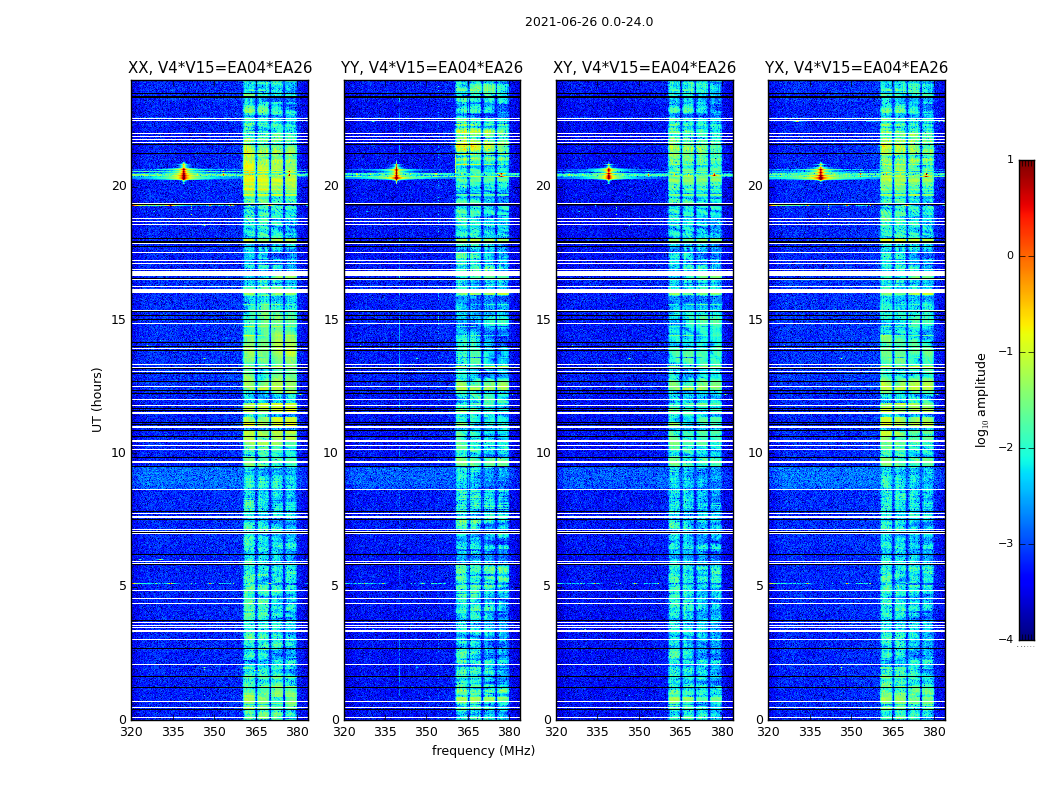The width and height of the screenshot is (1050, 800).
Task: Click the UT (hours) y-axis label
Action: [98, 399]
